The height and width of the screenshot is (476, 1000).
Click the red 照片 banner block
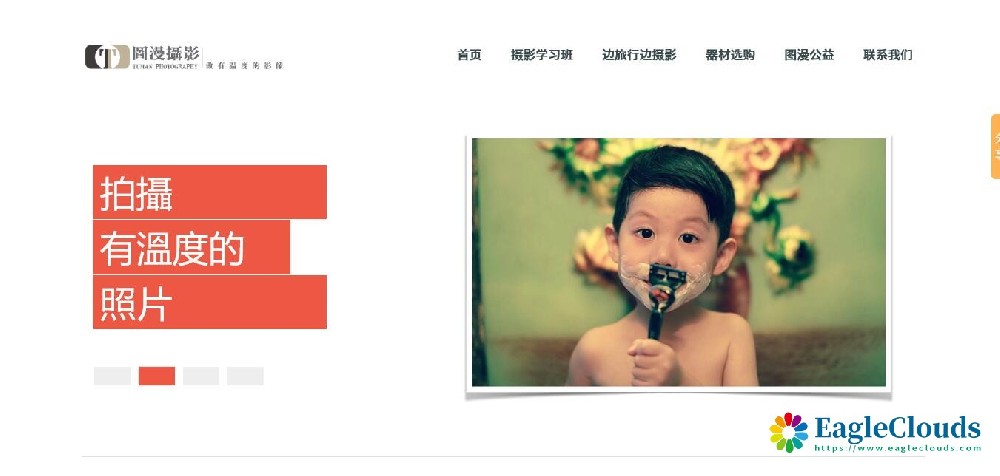(x=210, y=302)
